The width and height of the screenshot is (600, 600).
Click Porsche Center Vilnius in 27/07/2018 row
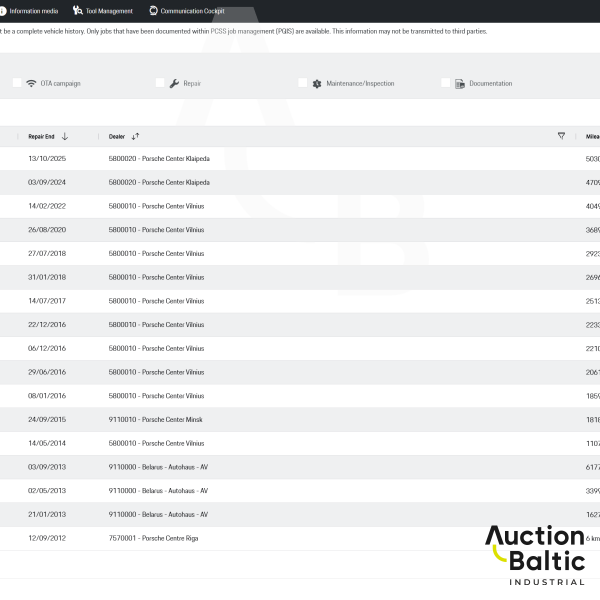(x=157, y=253)
